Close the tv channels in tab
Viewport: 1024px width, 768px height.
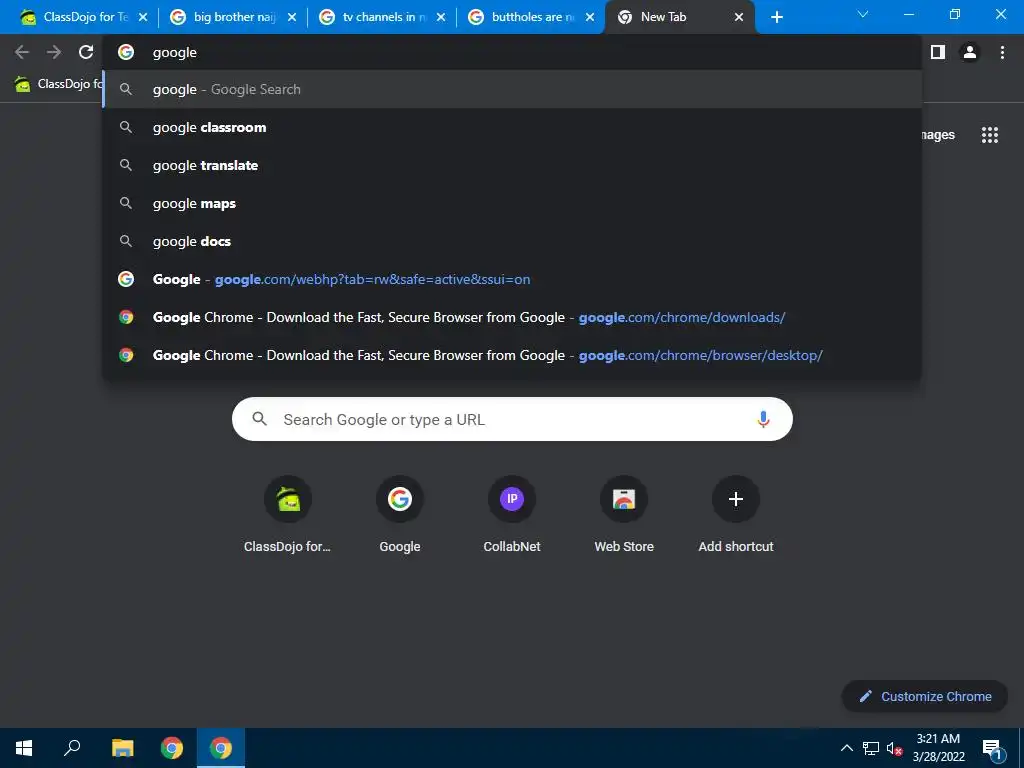441,18
